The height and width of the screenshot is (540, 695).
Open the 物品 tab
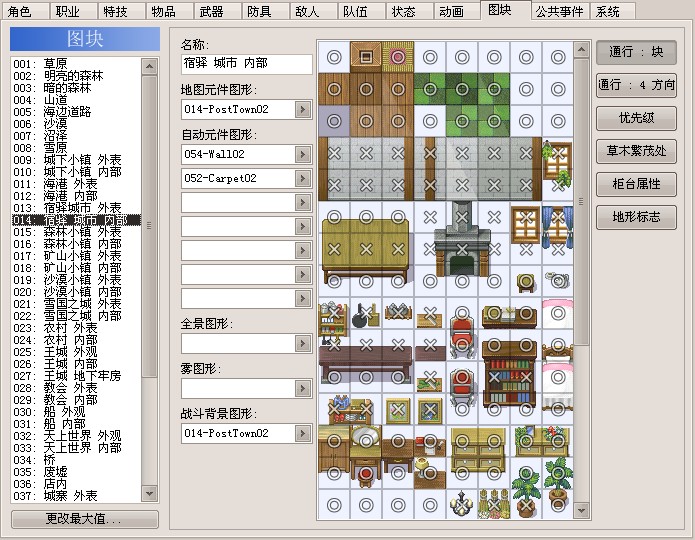click(169, 11)
